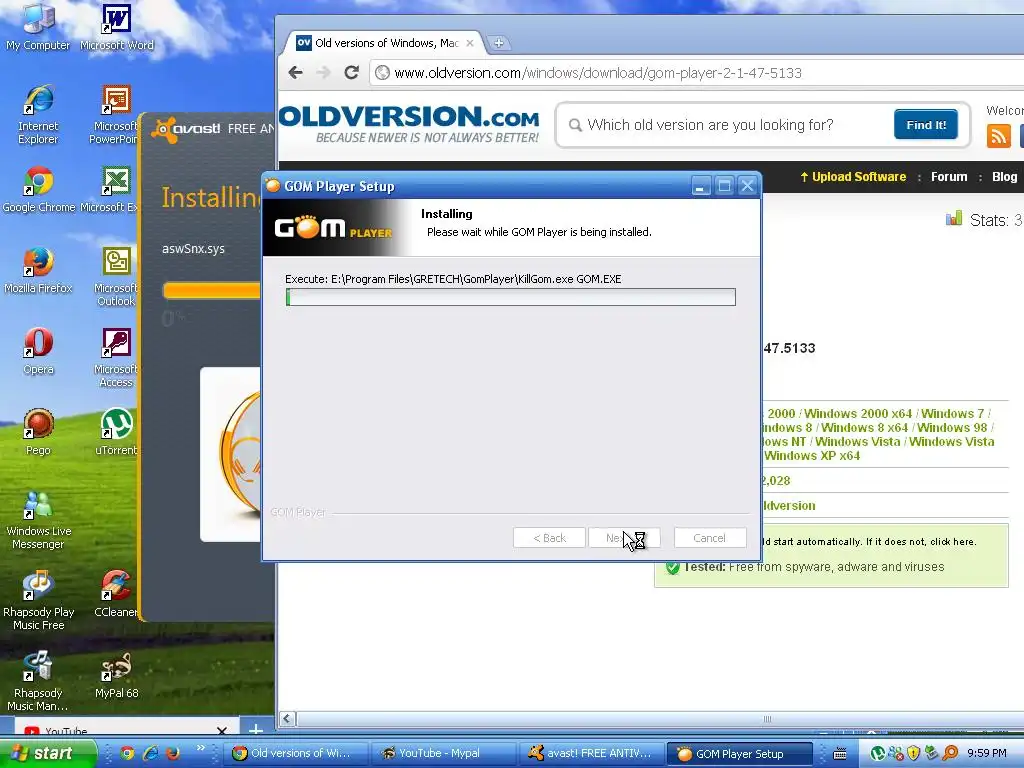This screenshot has height=768, width=1024.
Task: Click Internet Explorer icon in Quick Launch
Action: coord(150,753)
